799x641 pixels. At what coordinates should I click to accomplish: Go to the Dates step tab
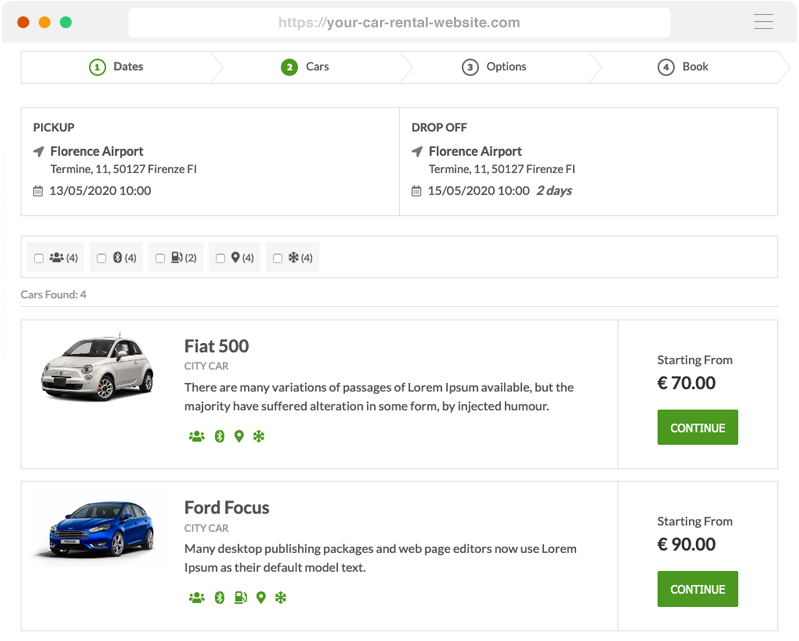pos(117,67)
